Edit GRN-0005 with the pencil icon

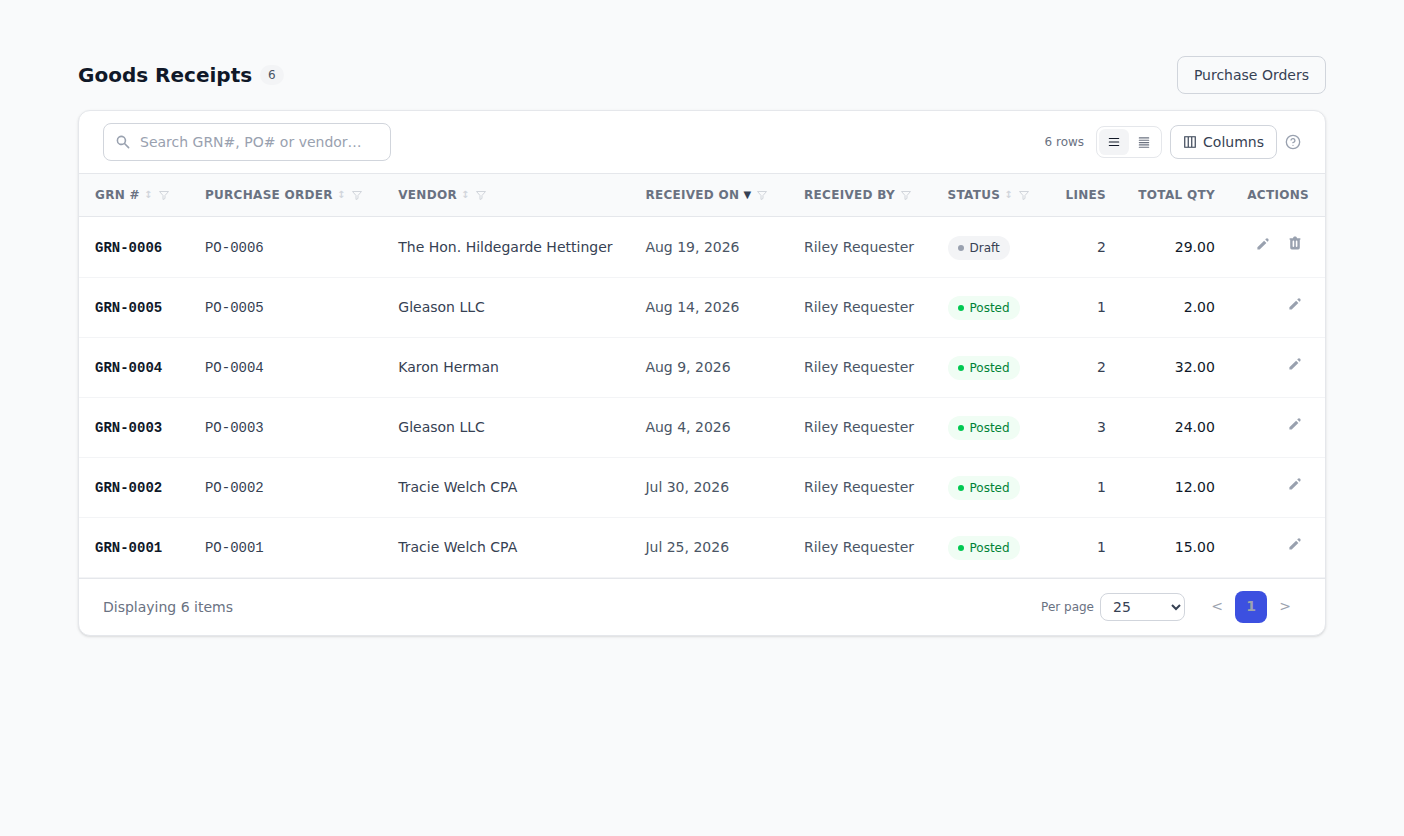tap(1295, 304)
